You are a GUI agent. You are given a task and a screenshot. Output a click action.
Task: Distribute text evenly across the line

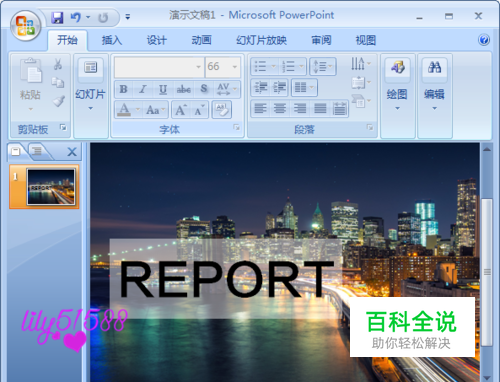[339, 108]
